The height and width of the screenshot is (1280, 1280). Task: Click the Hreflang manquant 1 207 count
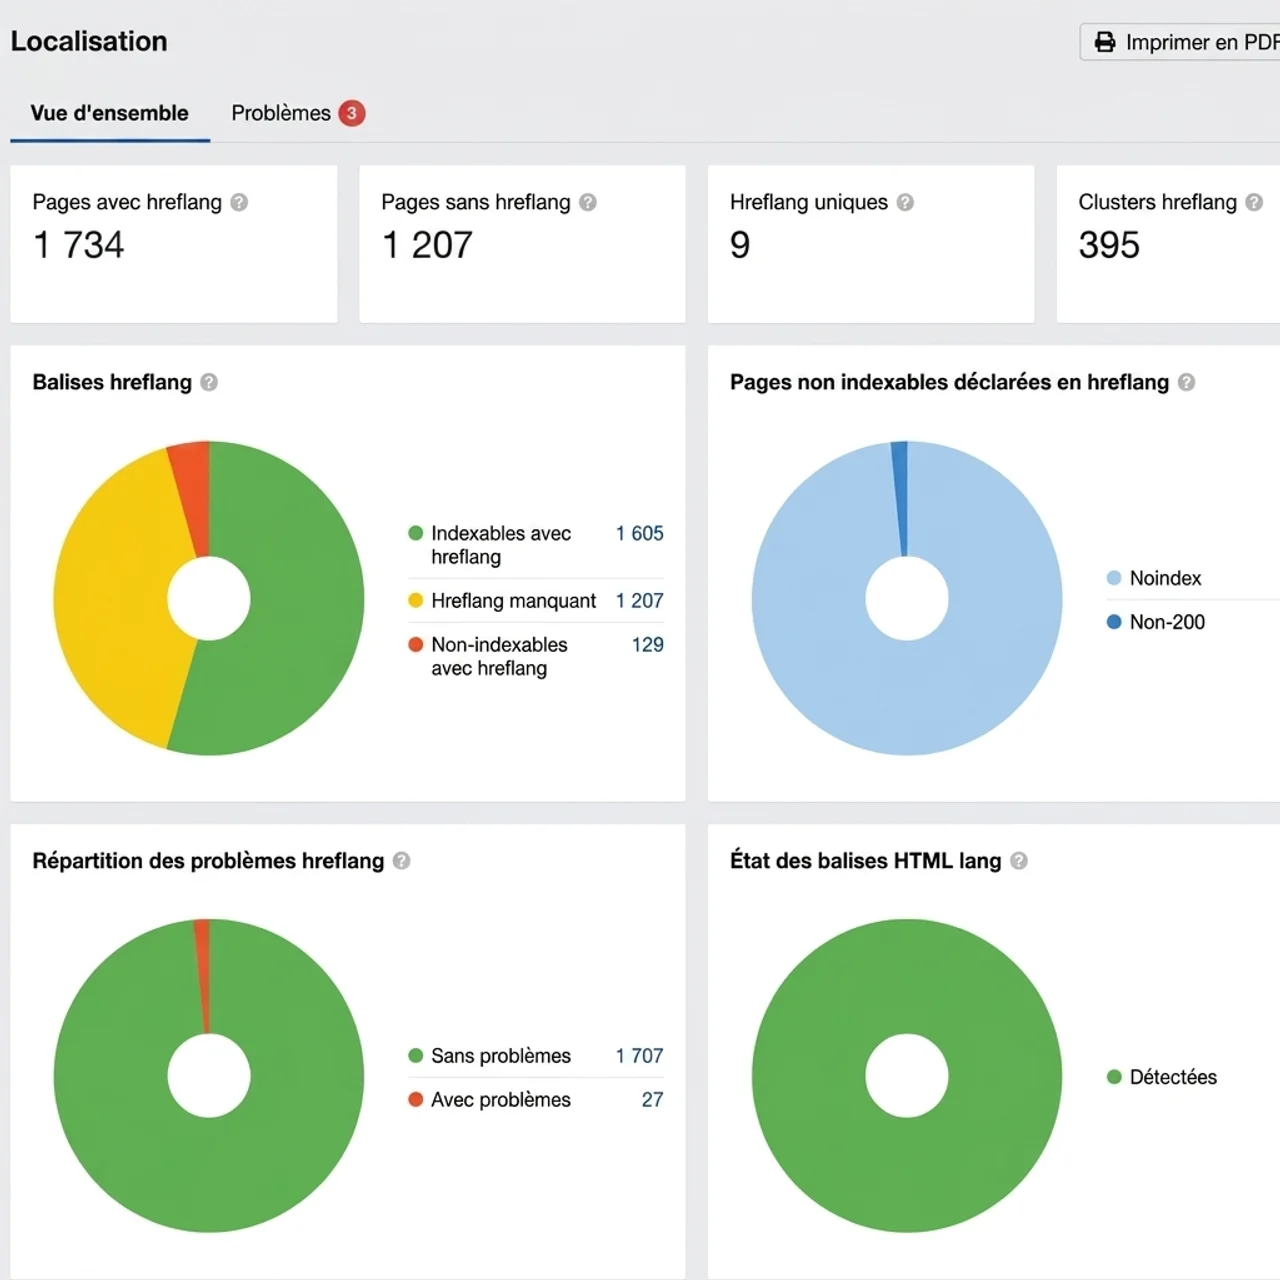pos(640,601)
